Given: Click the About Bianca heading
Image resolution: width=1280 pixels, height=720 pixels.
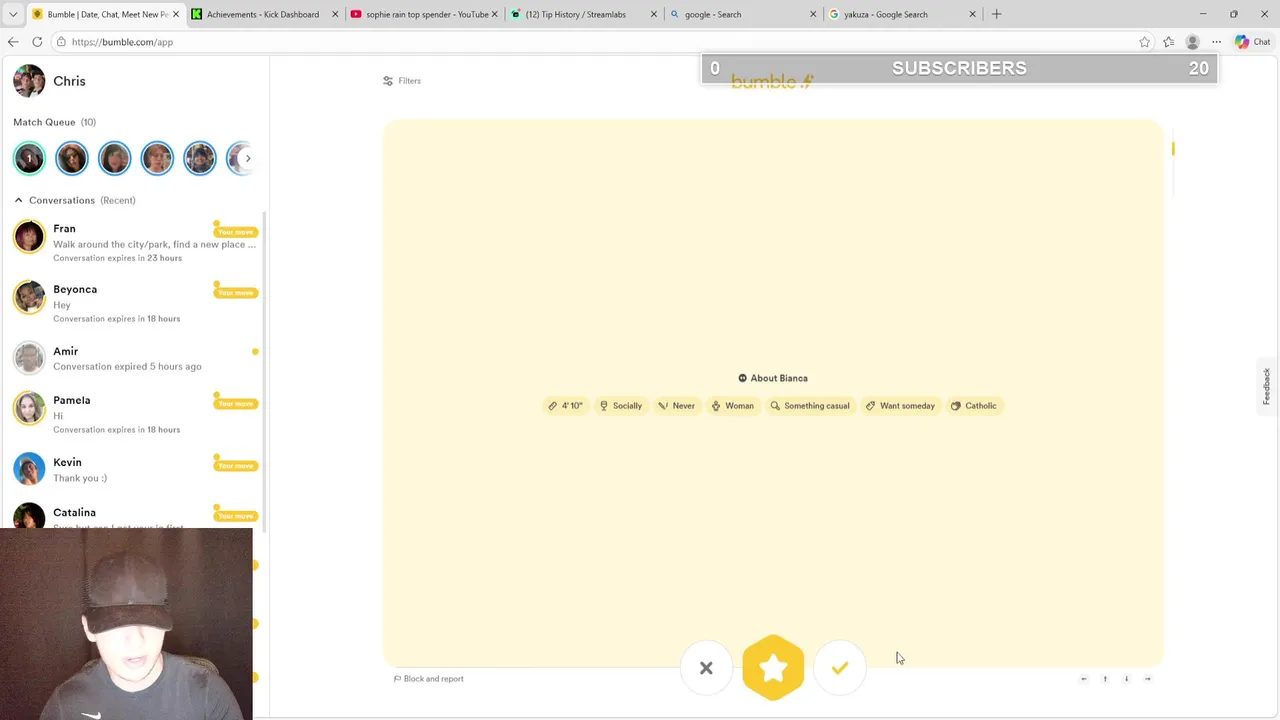Looking at the screenshot, I should pos(773,378).
